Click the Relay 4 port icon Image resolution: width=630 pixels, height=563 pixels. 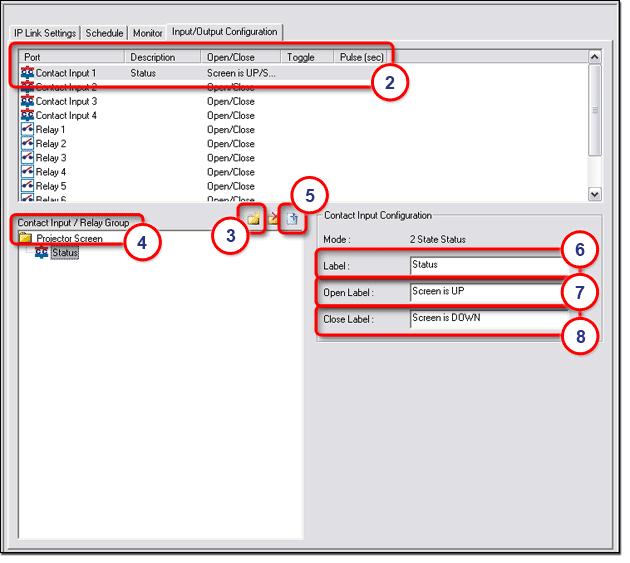27,172
